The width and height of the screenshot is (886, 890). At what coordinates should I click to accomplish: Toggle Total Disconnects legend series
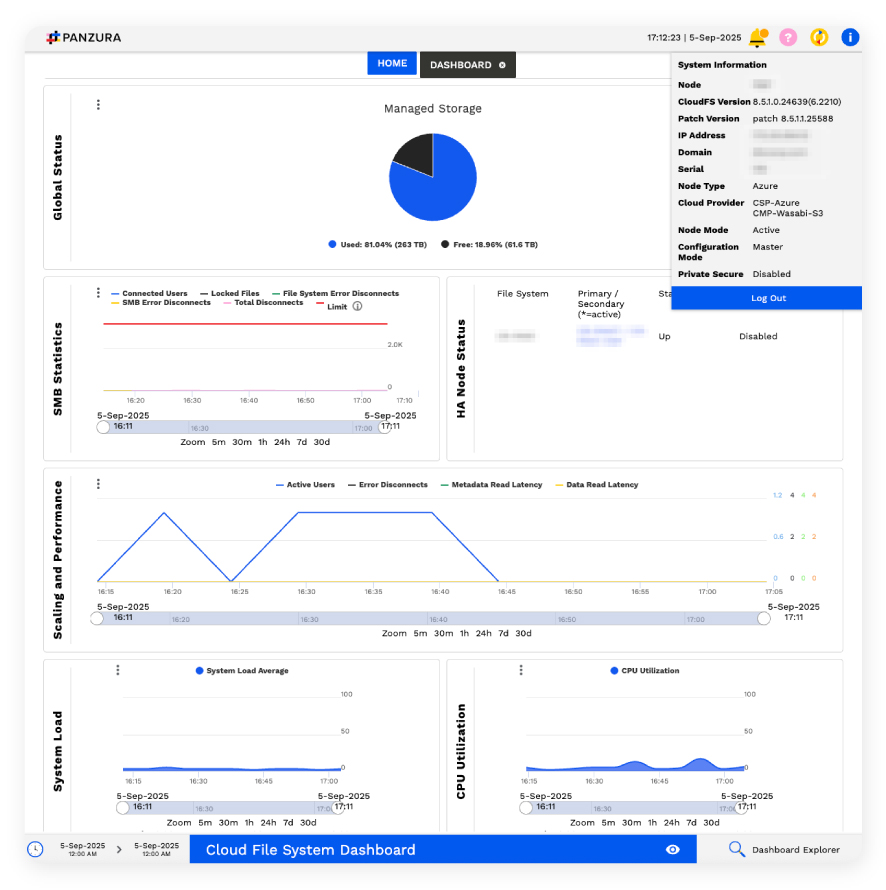tap(263, 303)
